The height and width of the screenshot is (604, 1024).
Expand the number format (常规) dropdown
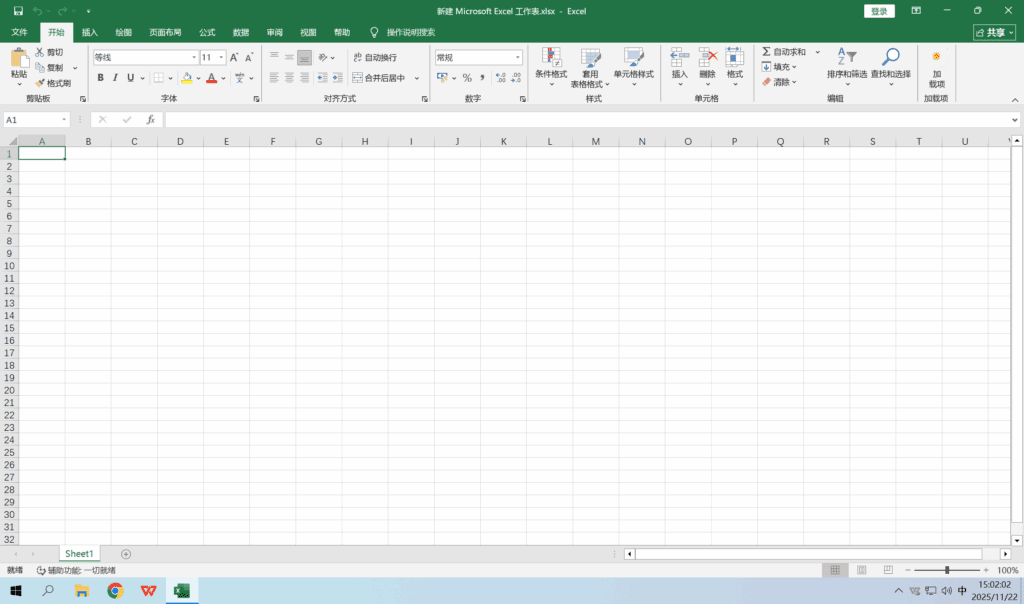517,58
